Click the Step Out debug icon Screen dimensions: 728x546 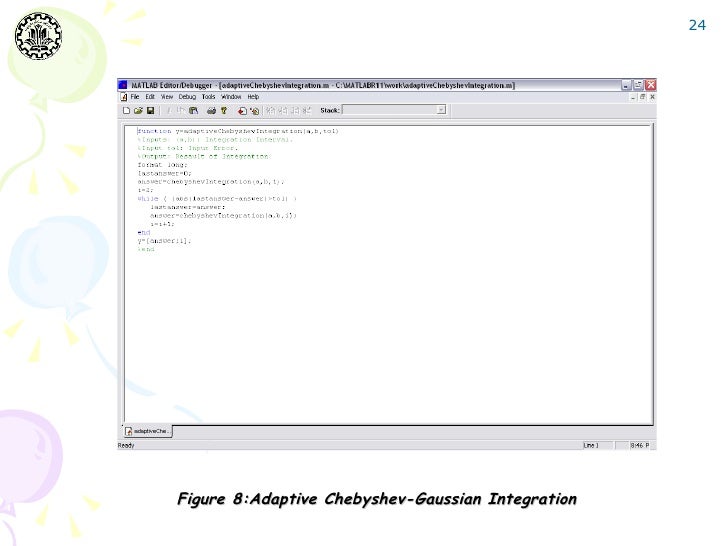tap(294, 110)
